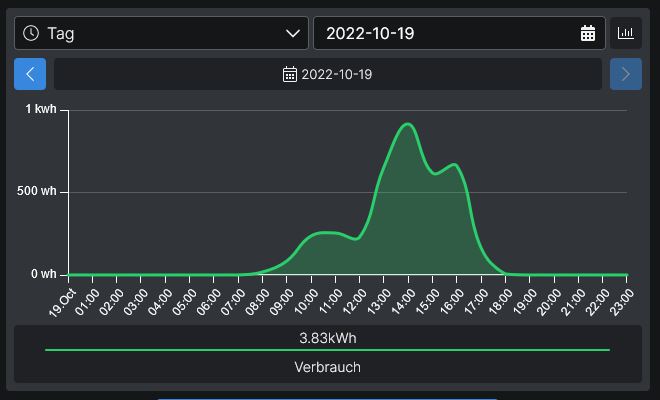Click the 2022-10-19 date input field
The width and height of the screenshot is (660, 400).
coord(459,33)
